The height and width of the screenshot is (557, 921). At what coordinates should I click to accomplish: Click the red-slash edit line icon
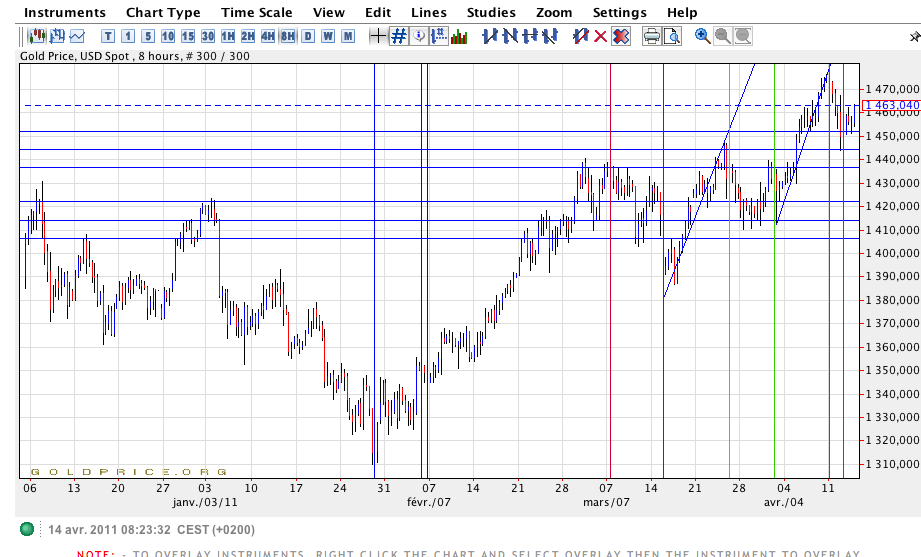point(580,36)
